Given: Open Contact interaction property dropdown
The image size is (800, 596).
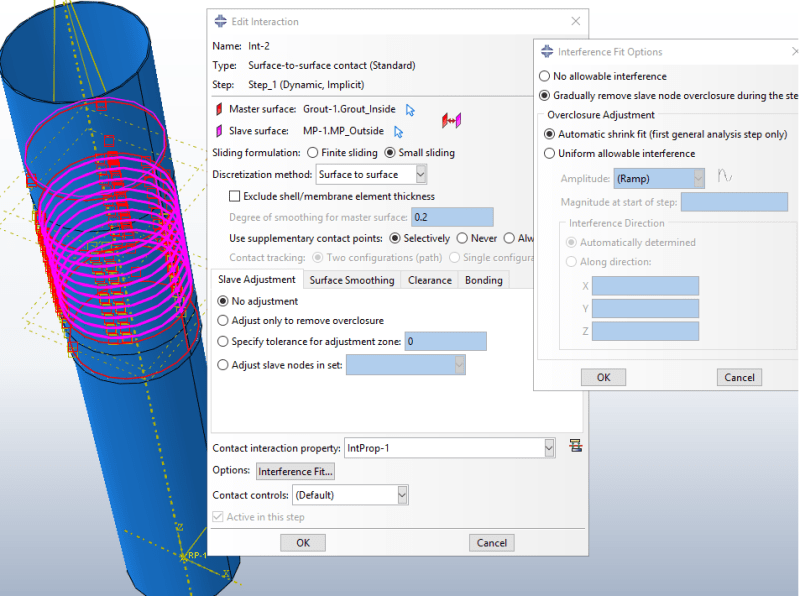Looking at the screenshot, I should [x=549, y=448].
